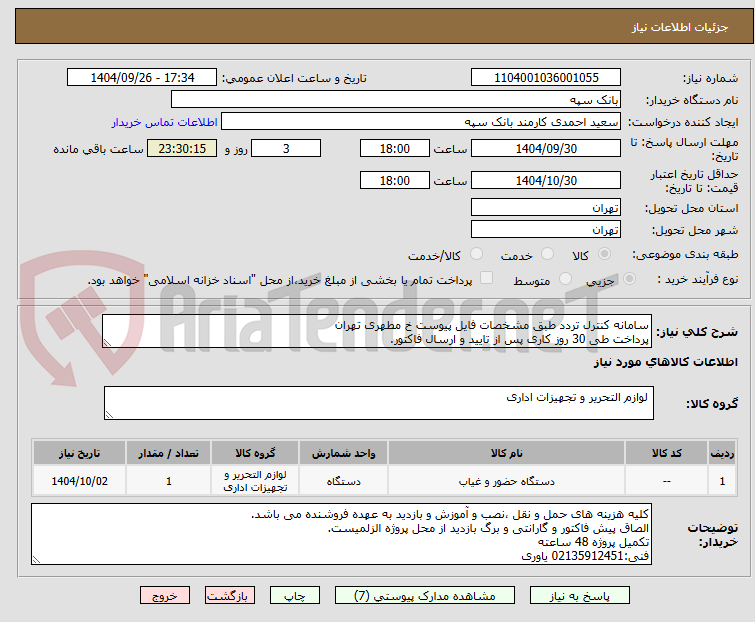Click the product code cell showing --
The width and height of the screenshot is (755, 622).
pyautogui.click(x=666, y=481)
